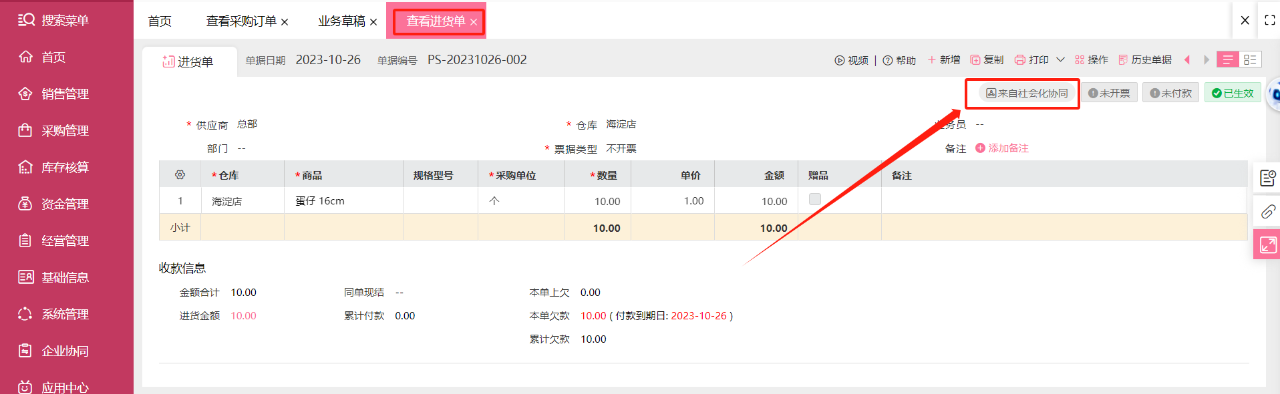
Task: Click the 未付款 status tag
Action: tap(1170, 93)
